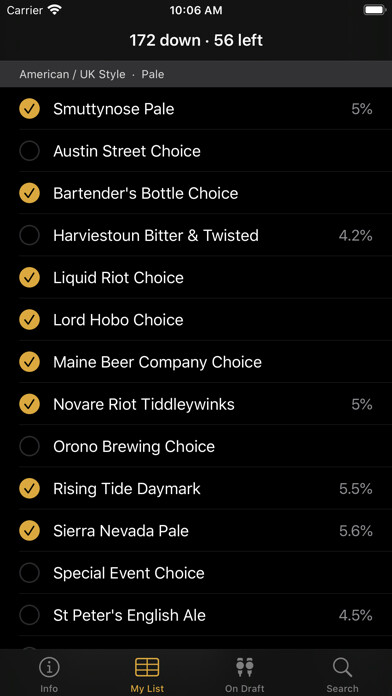This screenshot has height=696, width=392.
Task: Tap the 172 down 56 left title
Action: pyautogui.click(x=196, y=40)
